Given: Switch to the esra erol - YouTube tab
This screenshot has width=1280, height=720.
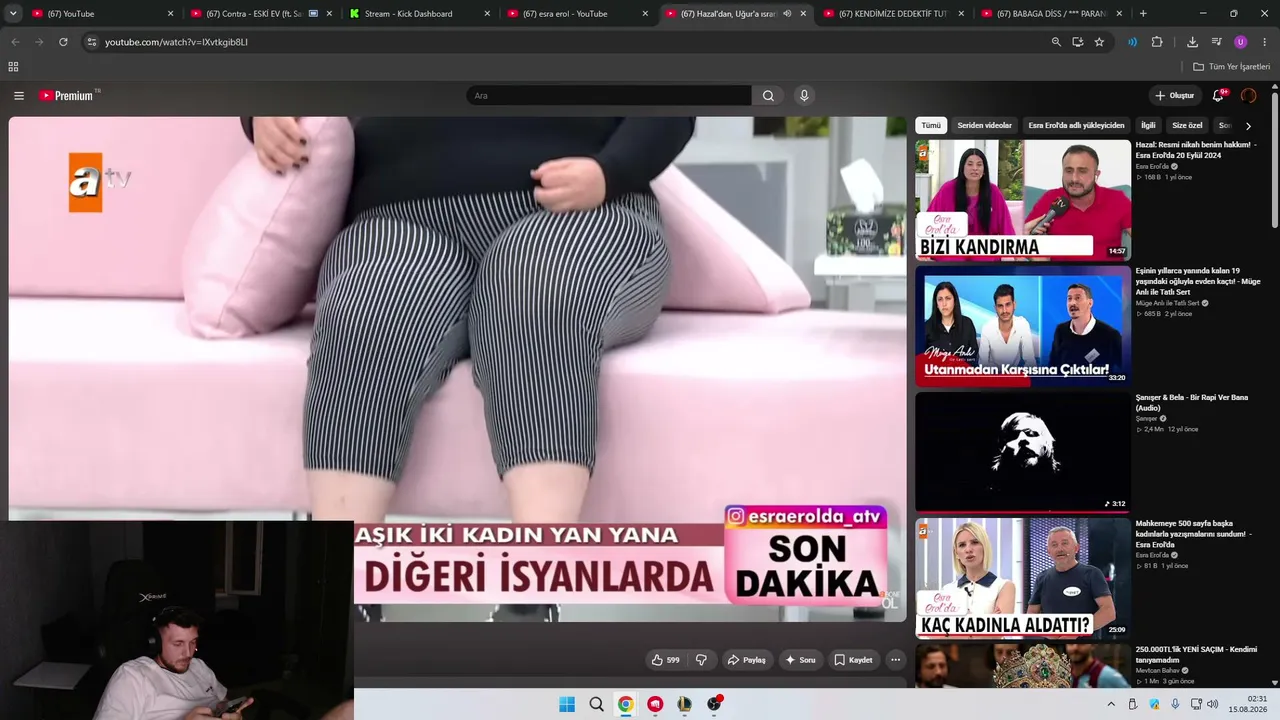Looking at the screenshot, I should point(578,14).
